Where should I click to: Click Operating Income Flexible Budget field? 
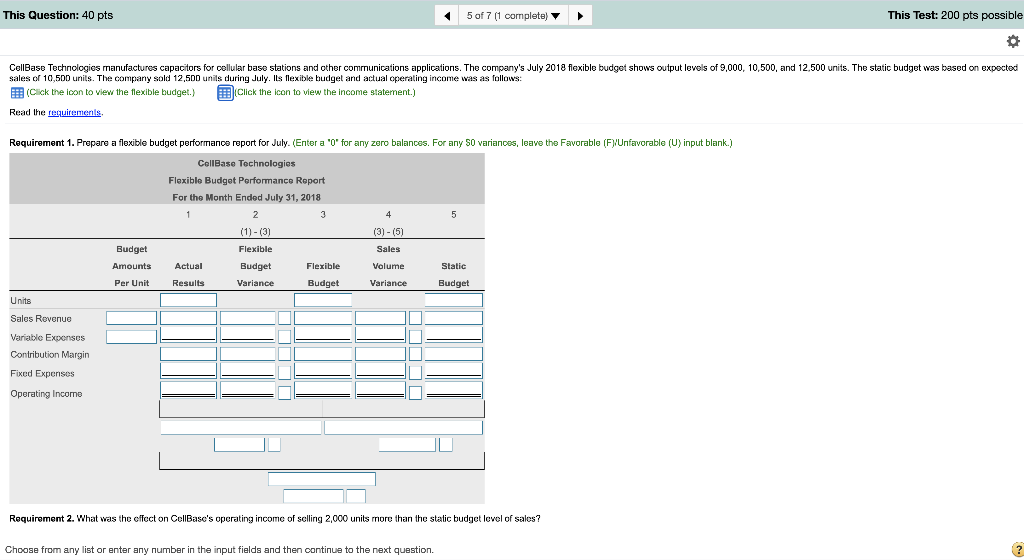pos(323,390)
